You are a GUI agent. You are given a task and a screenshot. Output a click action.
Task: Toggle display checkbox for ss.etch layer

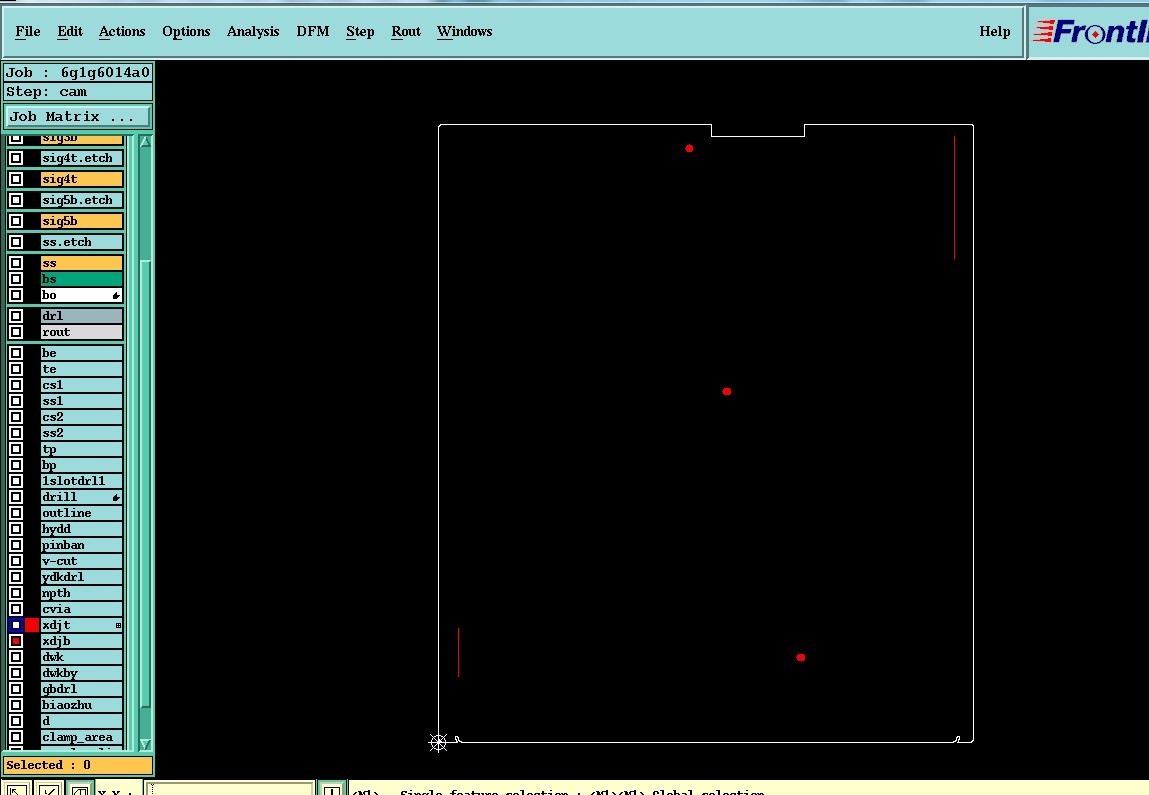pos(15,242)
